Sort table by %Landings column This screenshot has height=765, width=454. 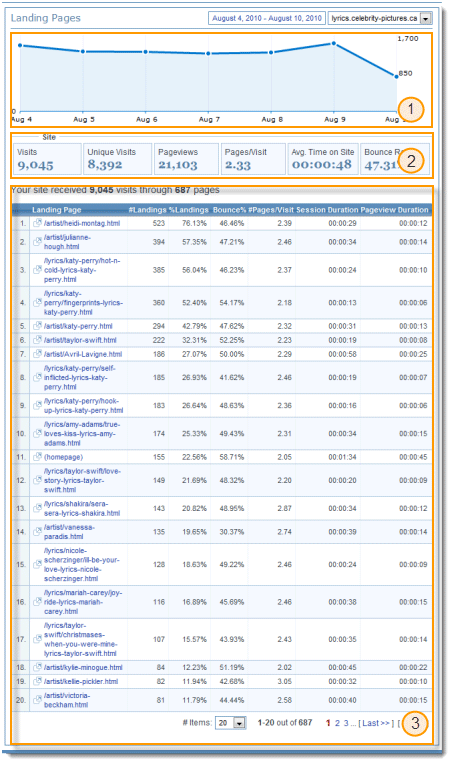[189, 210]
